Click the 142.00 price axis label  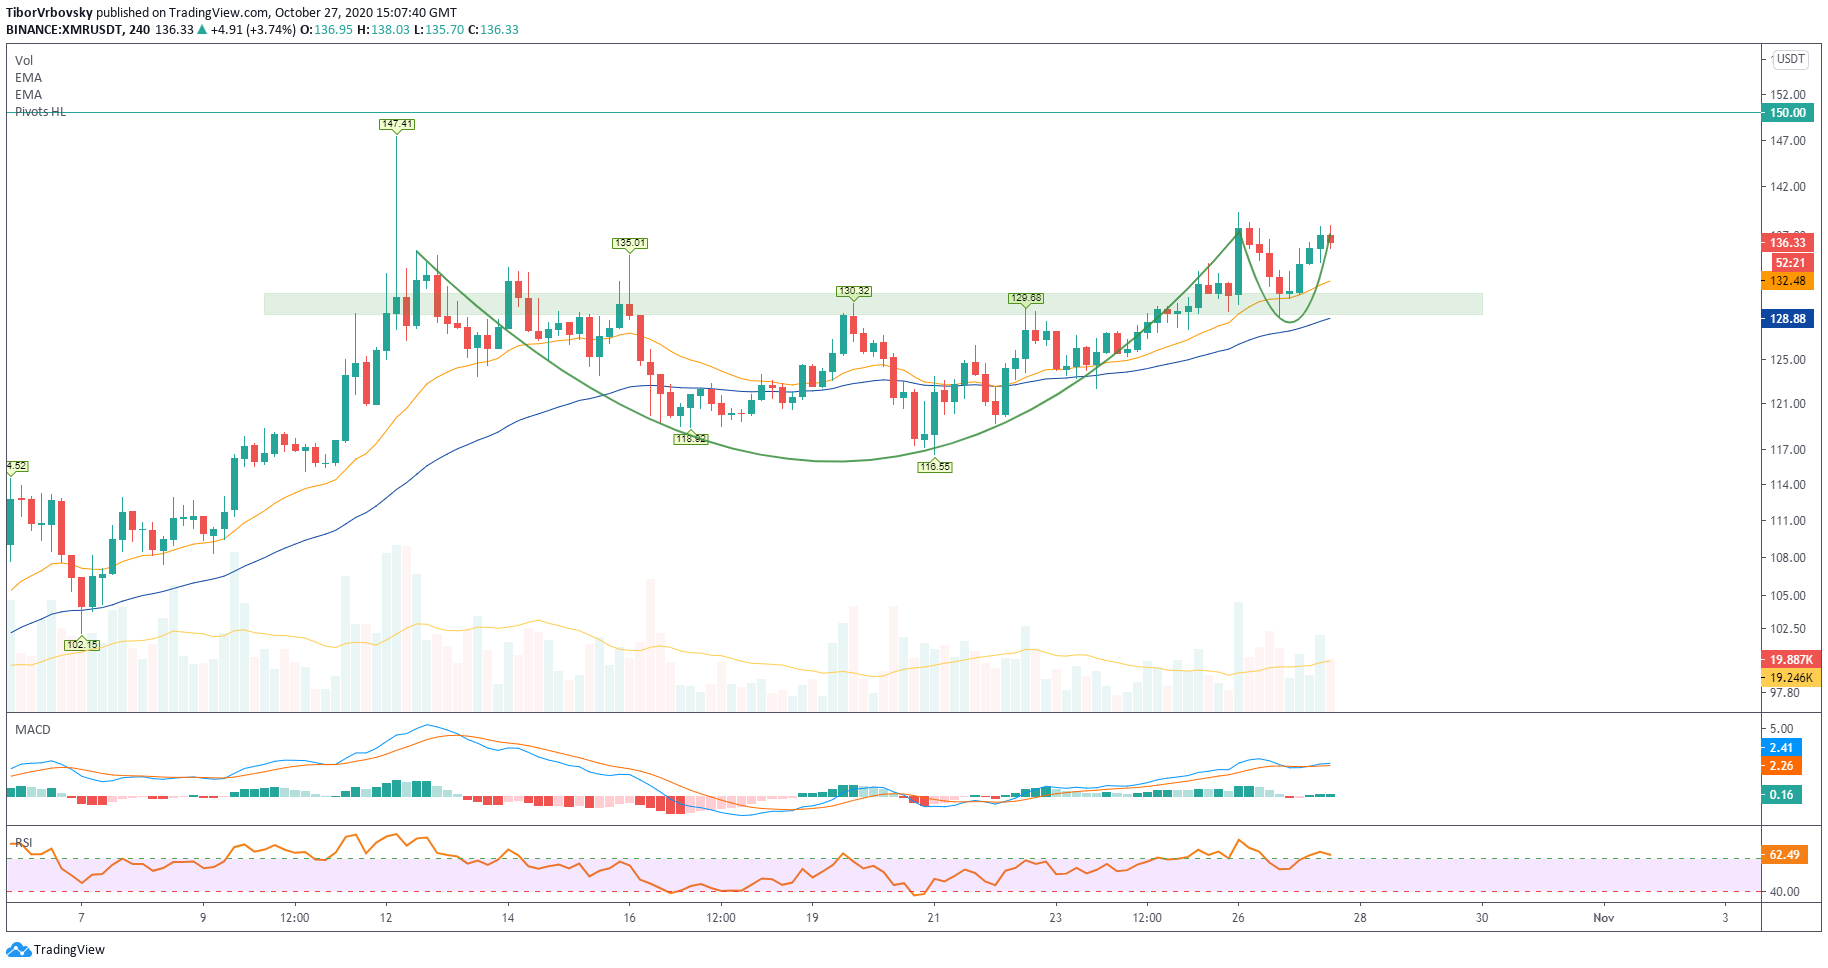(x=1788, y=187)
